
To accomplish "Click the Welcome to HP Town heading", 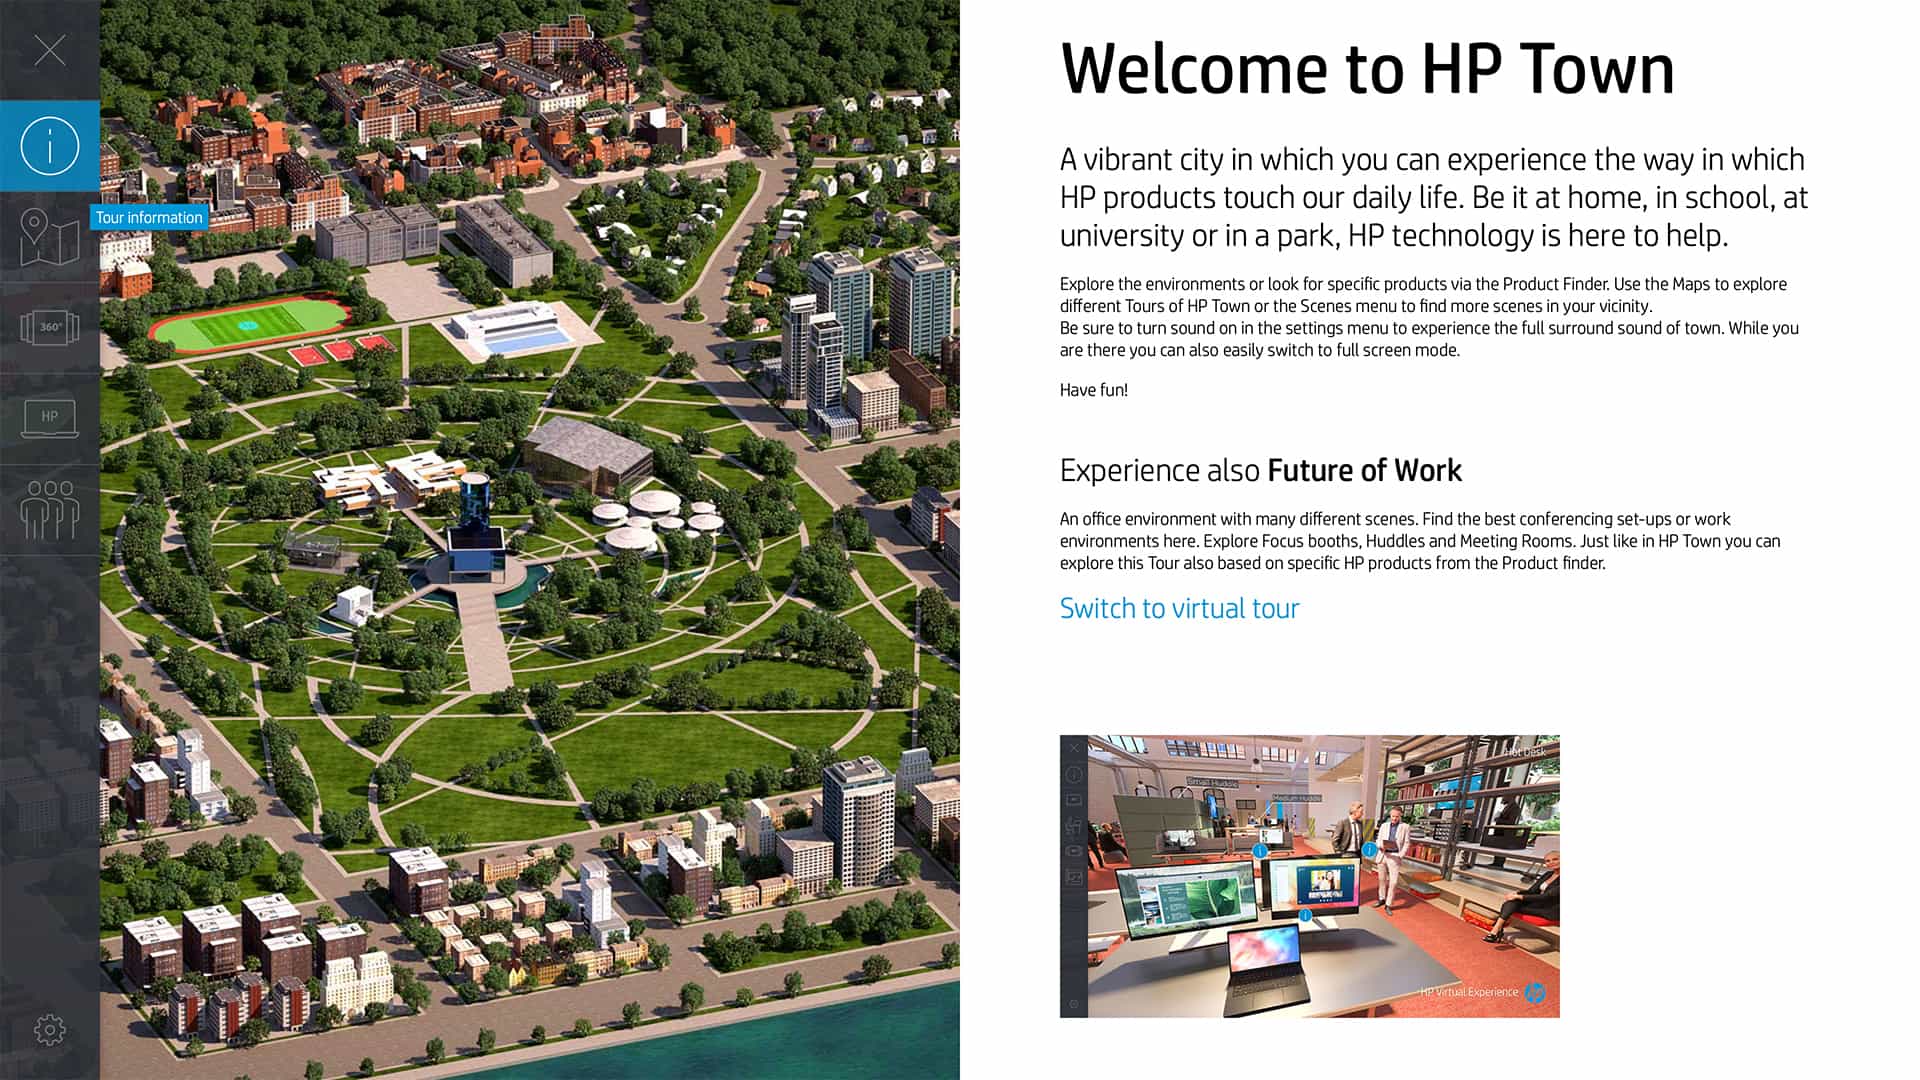I will [x=1367, y=69].
